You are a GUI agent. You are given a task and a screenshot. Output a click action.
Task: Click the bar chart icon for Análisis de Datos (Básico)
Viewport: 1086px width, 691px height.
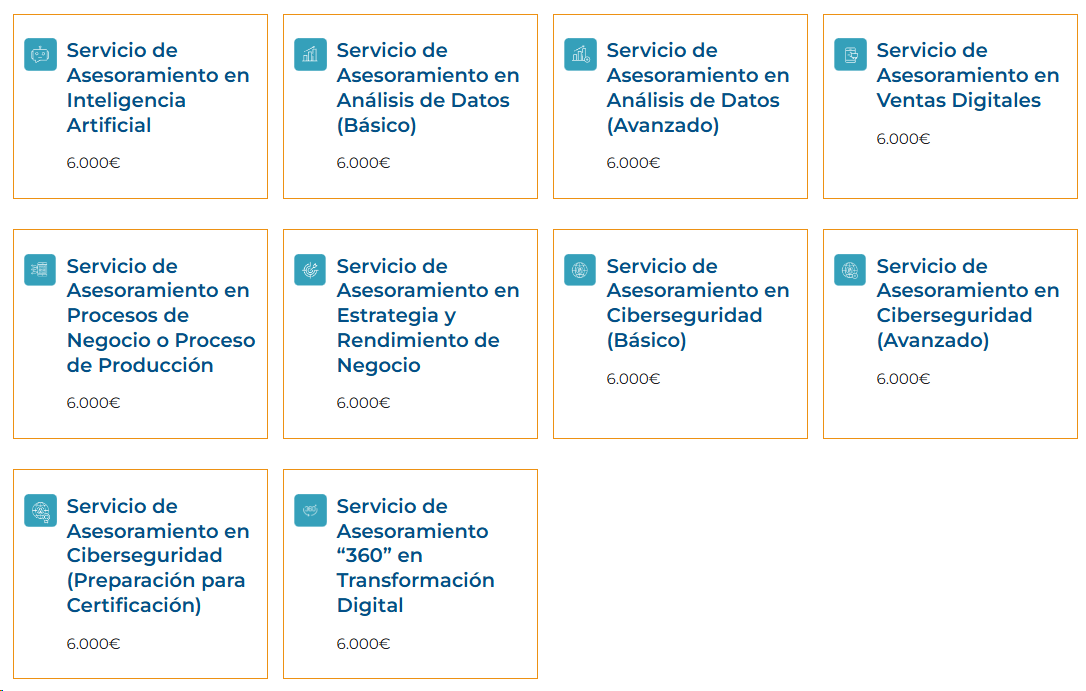[x=310, y=54]
